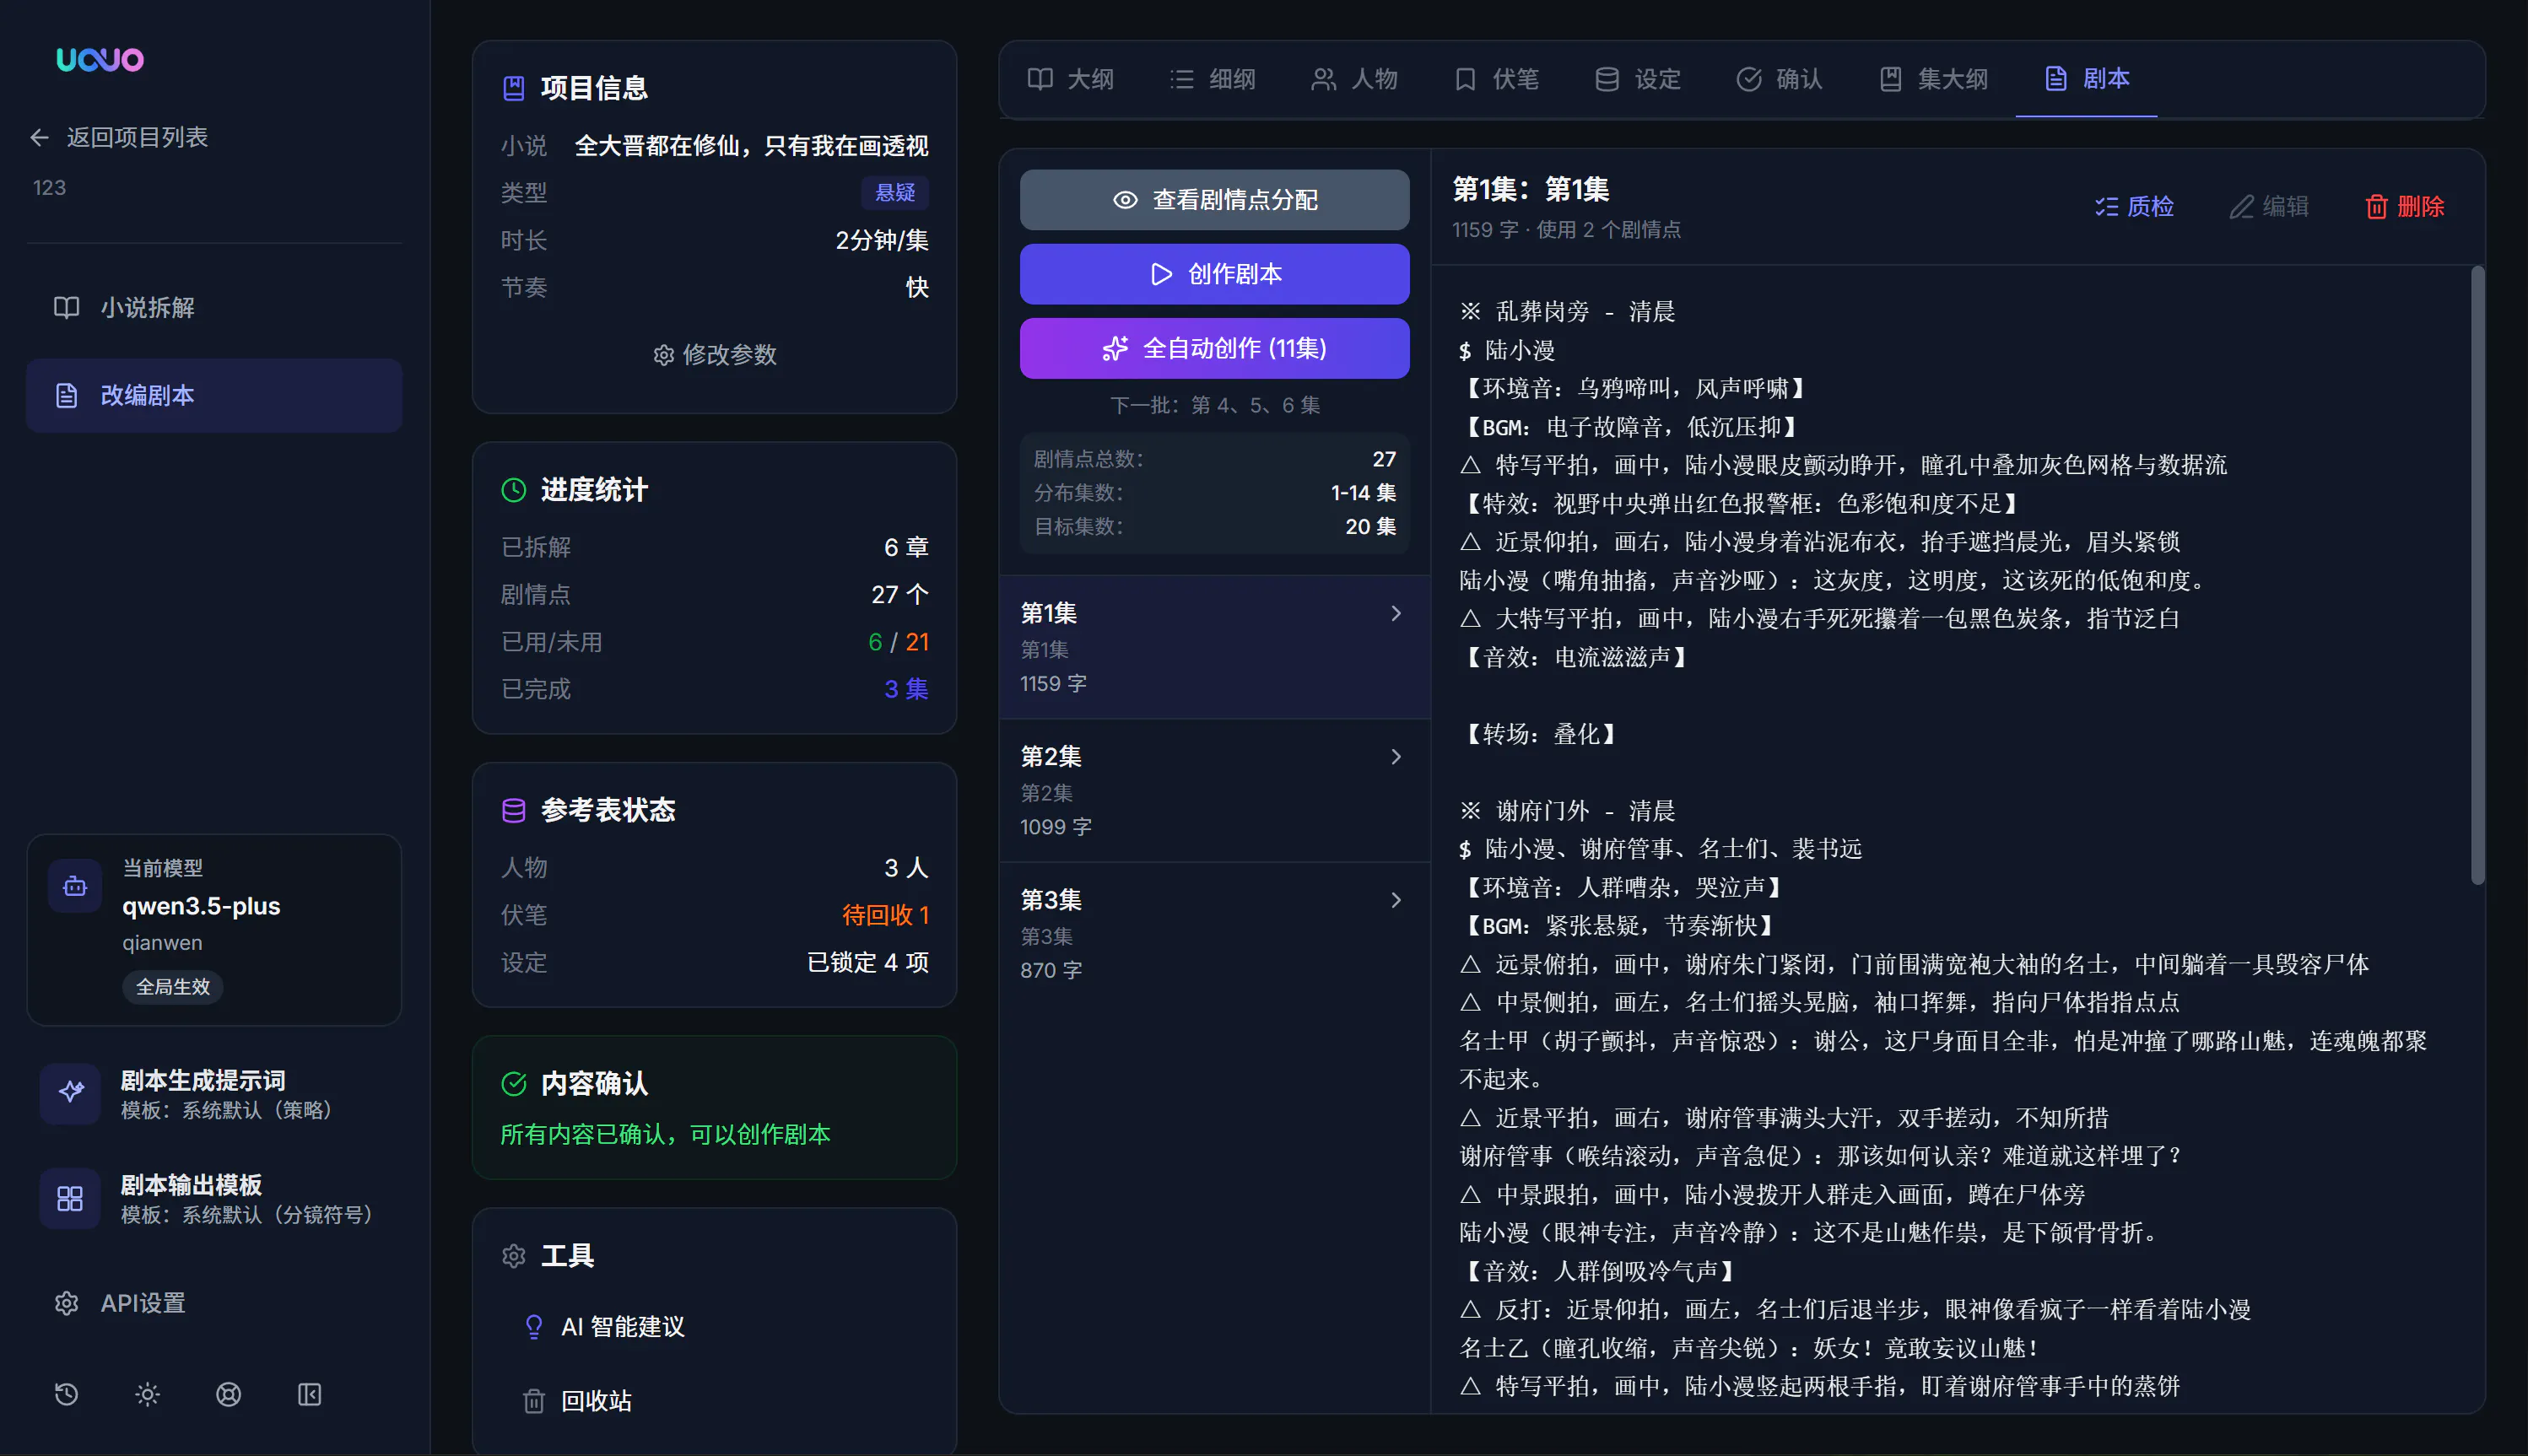Click the check icon beside 内容确认
This screenshot has height=1456, width=2528.
513,1084
